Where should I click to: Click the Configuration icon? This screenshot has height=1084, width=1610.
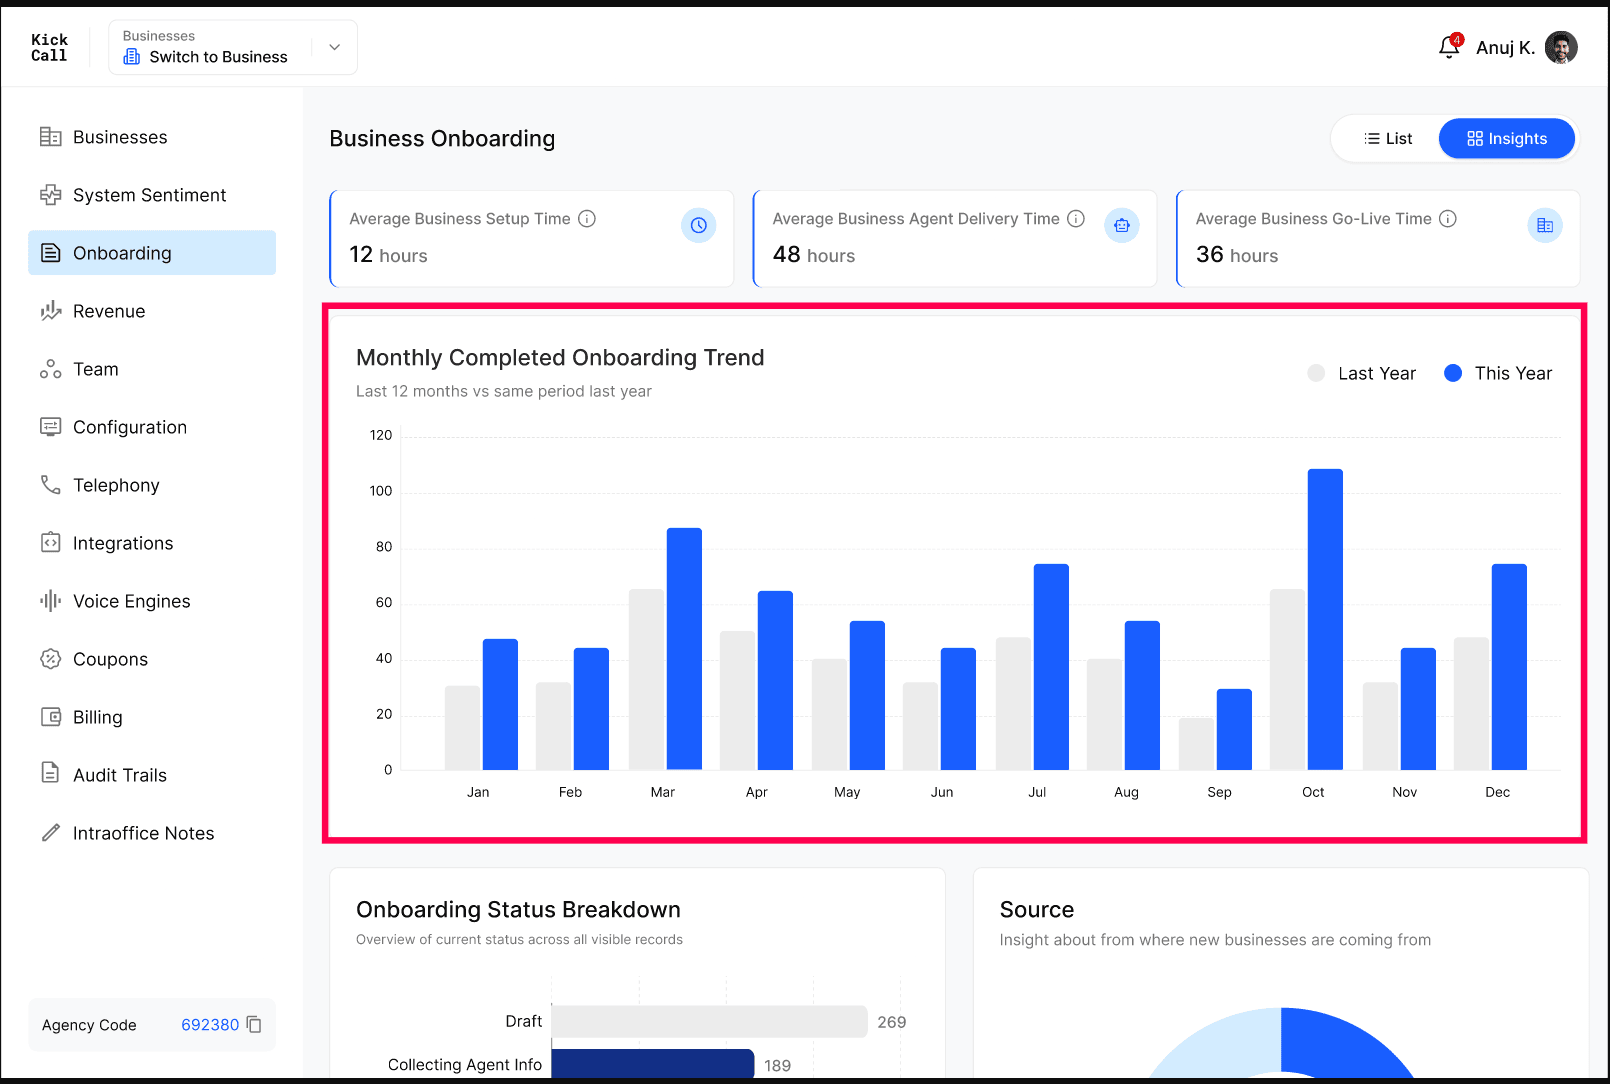[x=50, y=427]
